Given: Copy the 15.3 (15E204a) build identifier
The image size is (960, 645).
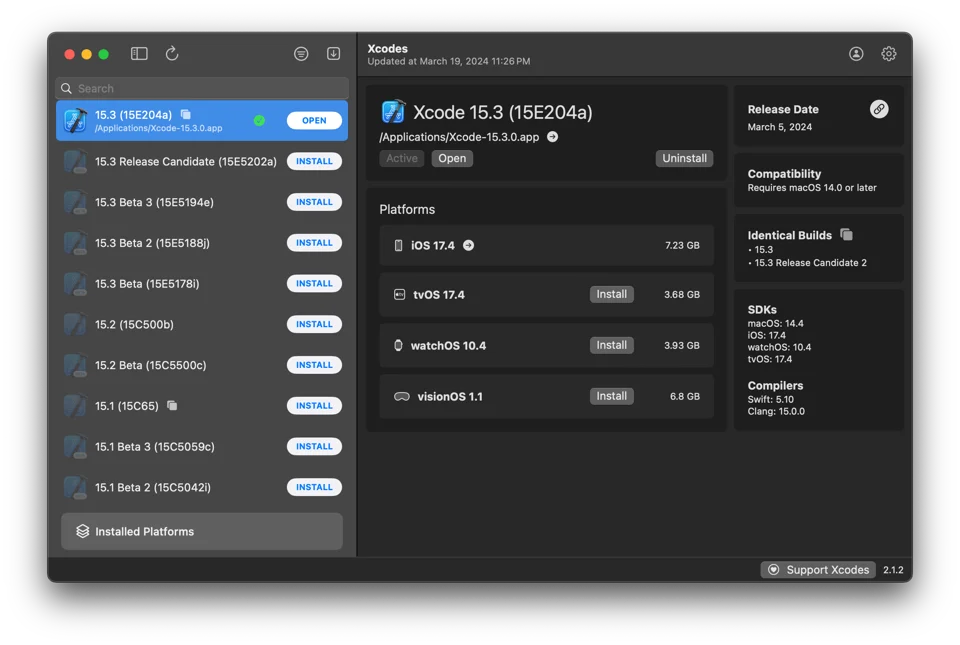Looking at the screenshot, I should tap(186, 114).
